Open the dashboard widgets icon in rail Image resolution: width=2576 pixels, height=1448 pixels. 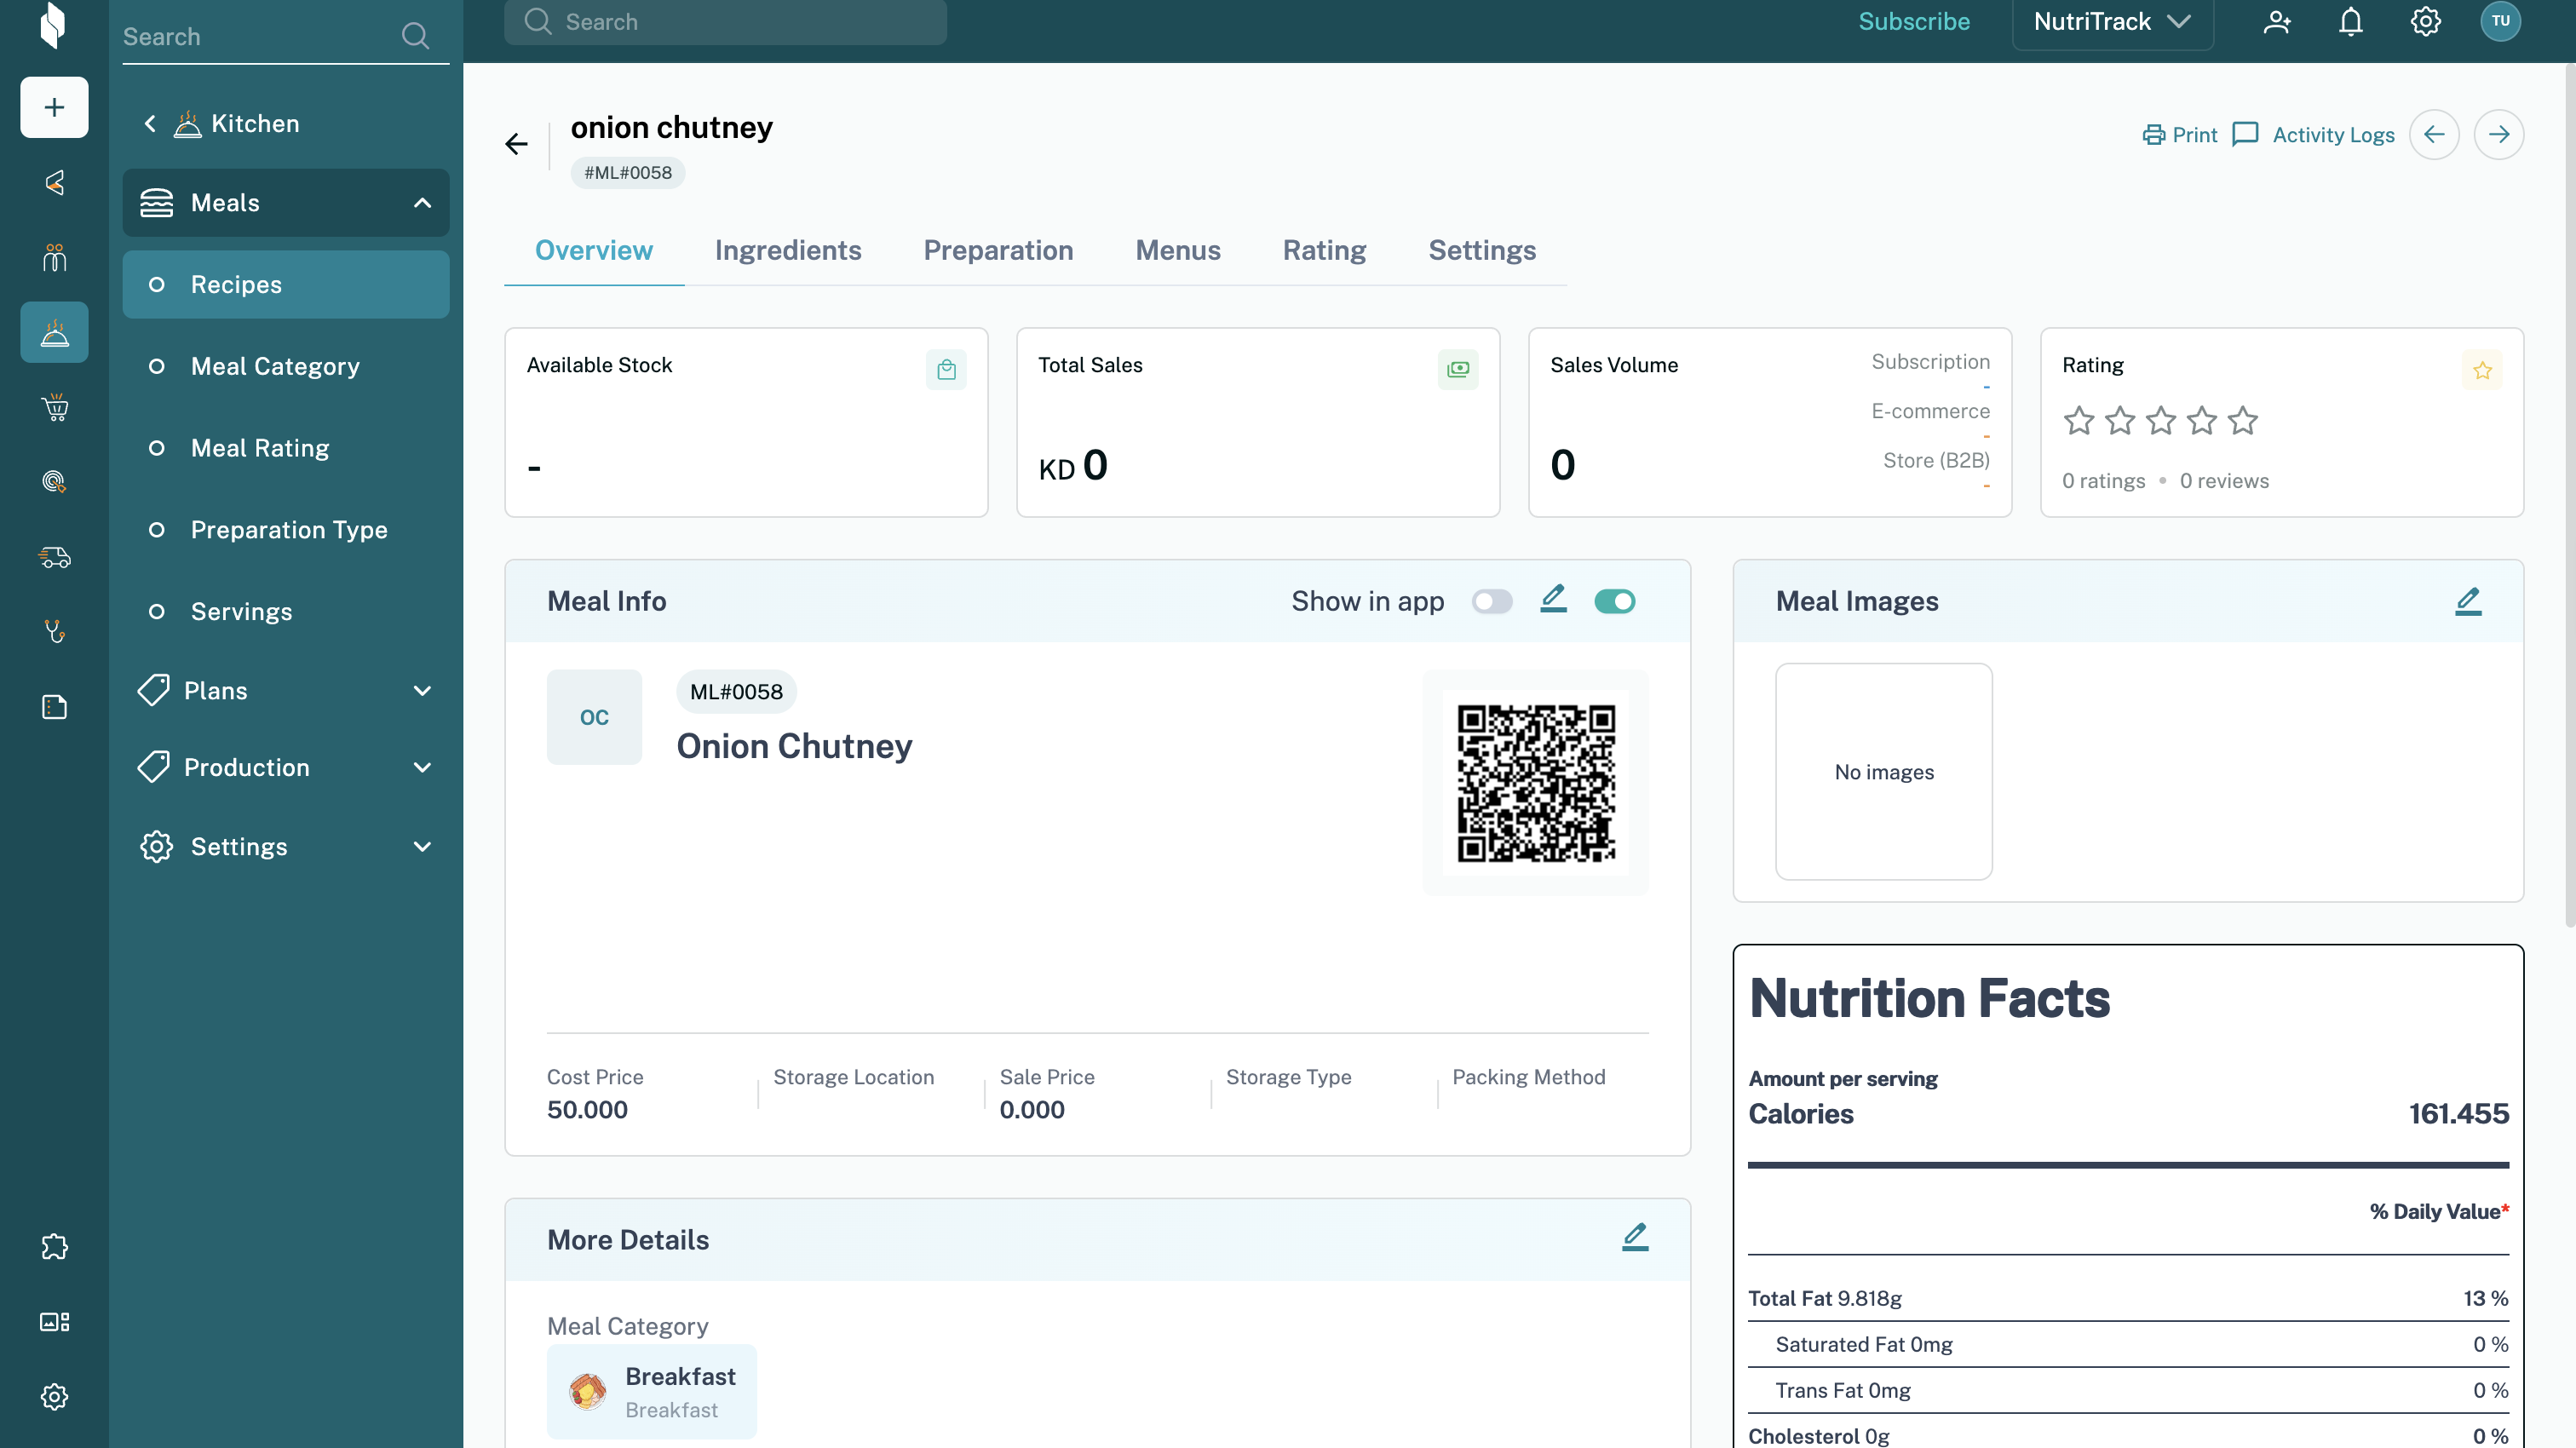[54, 1322]
